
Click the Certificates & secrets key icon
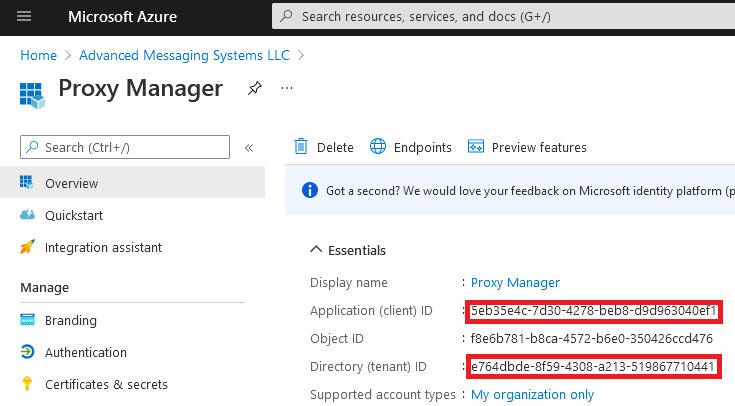tap(27, 383)
